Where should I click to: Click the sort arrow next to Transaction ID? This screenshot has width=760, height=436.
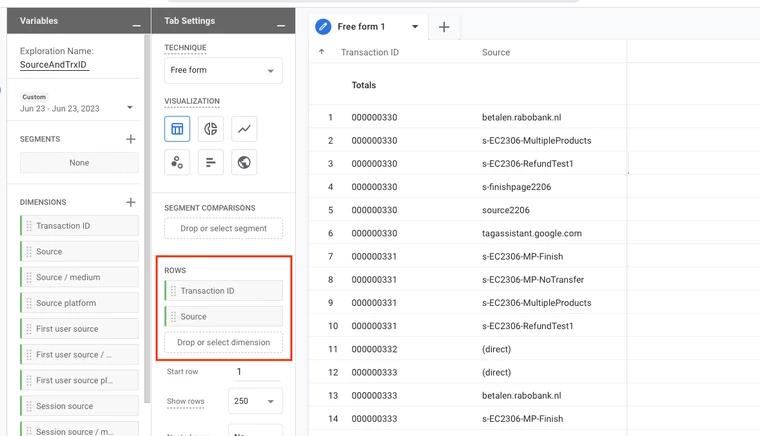point(321,52)
